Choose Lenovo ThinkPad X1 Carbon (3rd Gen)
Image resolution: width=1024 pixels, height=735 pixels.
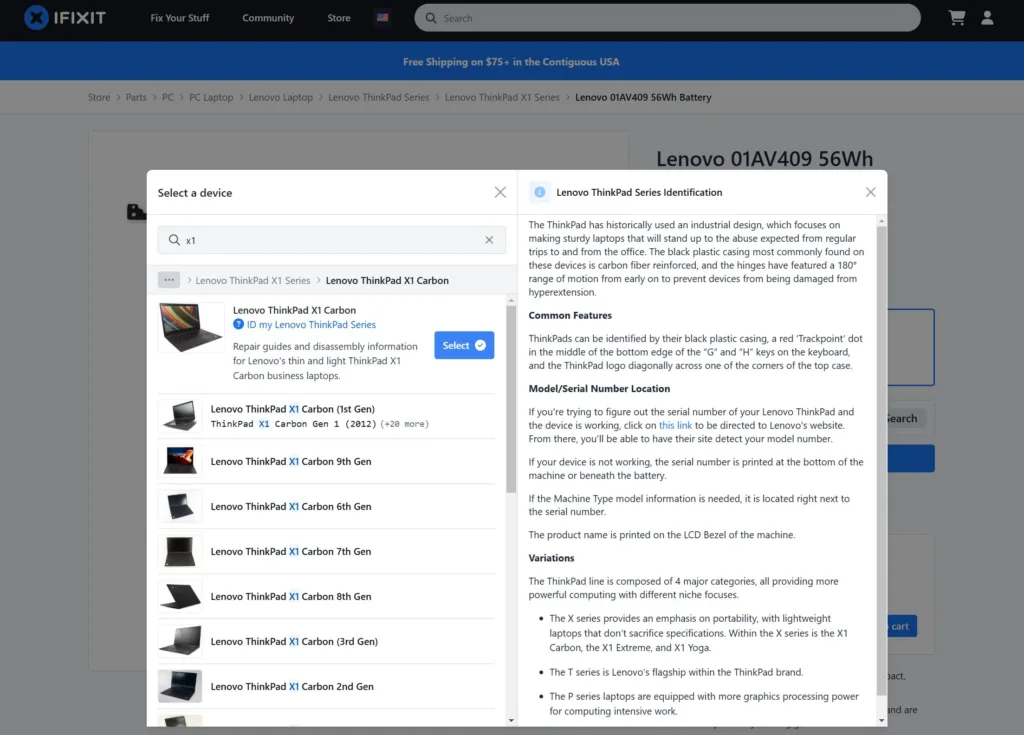point(327,642)
